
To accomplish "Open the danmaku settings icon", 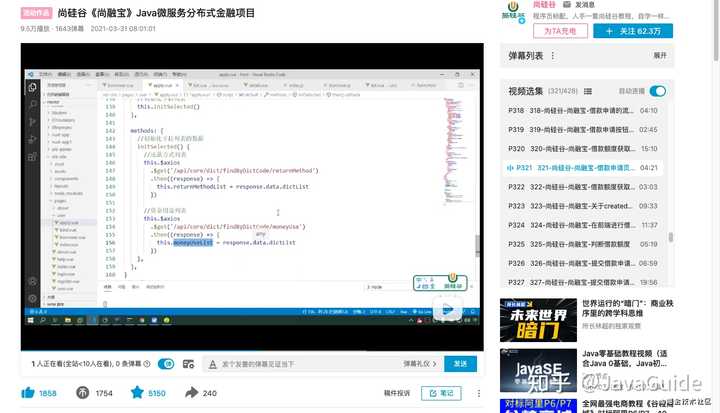I will [x=188, y=364].
